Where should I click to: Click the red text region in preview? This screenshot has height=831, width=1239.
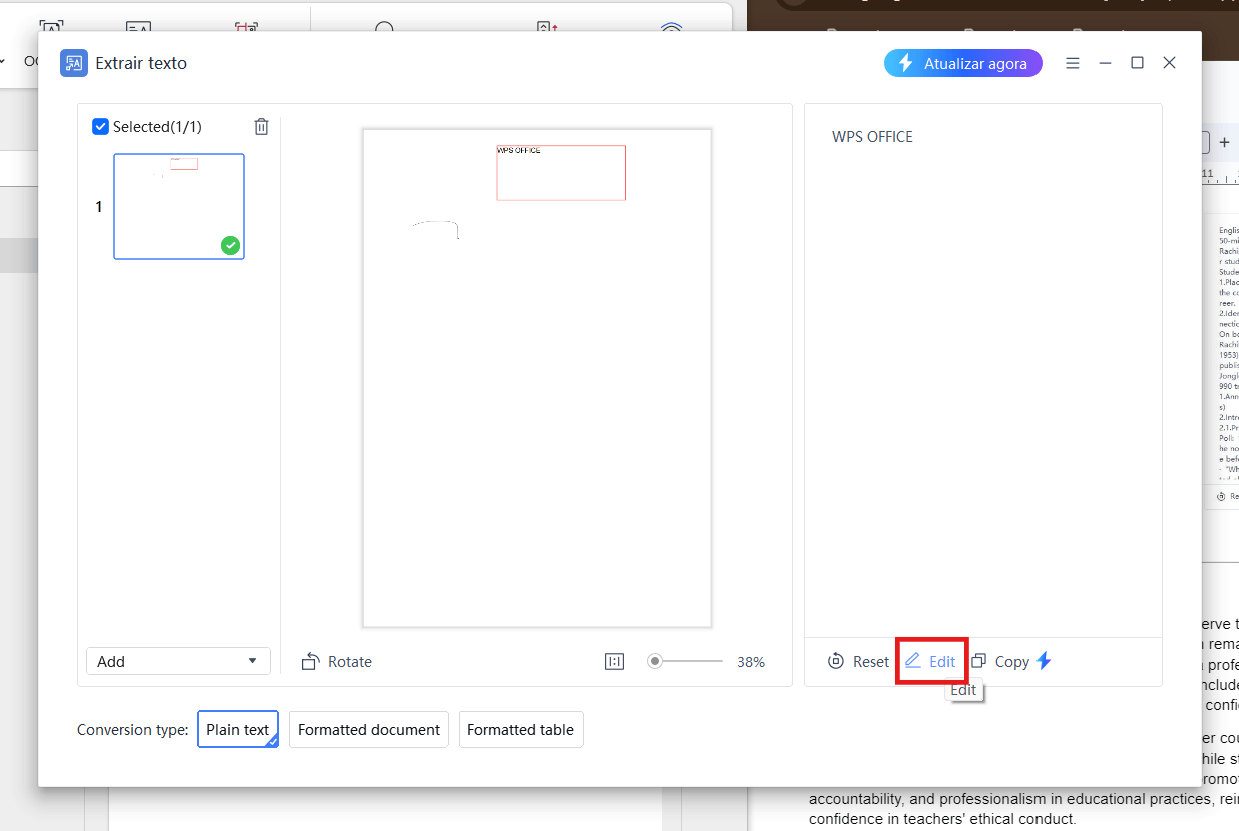561,173
